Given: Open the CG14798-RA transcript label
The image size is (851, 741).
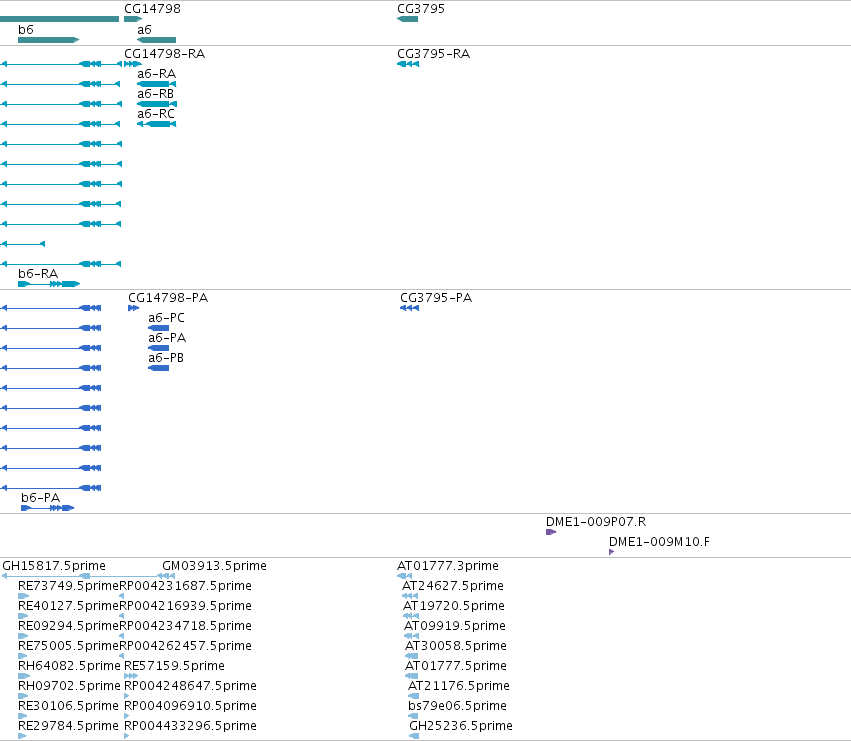Looking at the screenshot, I should point(164,54).
